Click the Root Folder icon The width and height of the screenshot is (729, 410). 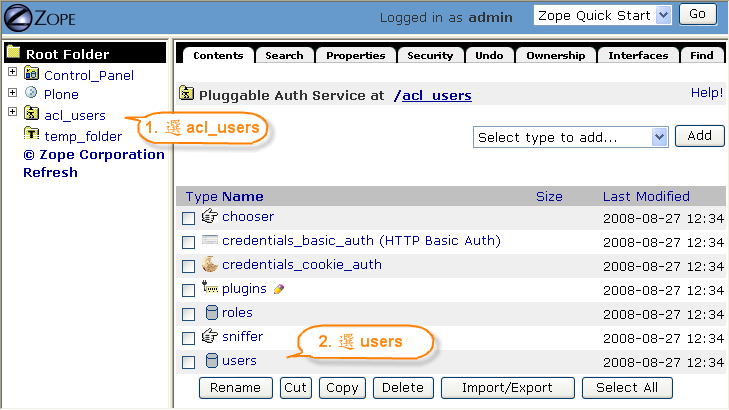coord(13,53)
